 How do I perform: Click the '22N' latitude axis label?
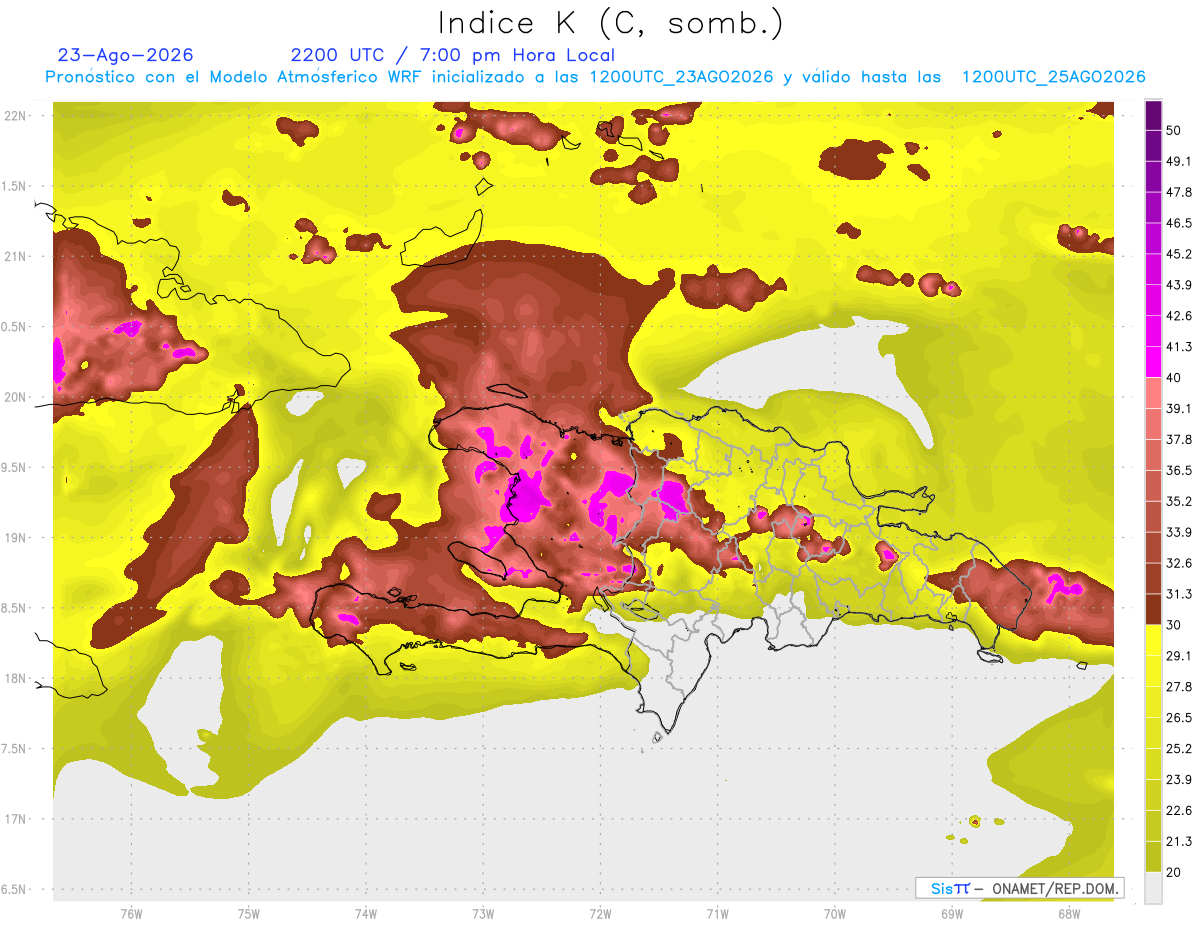15,115
